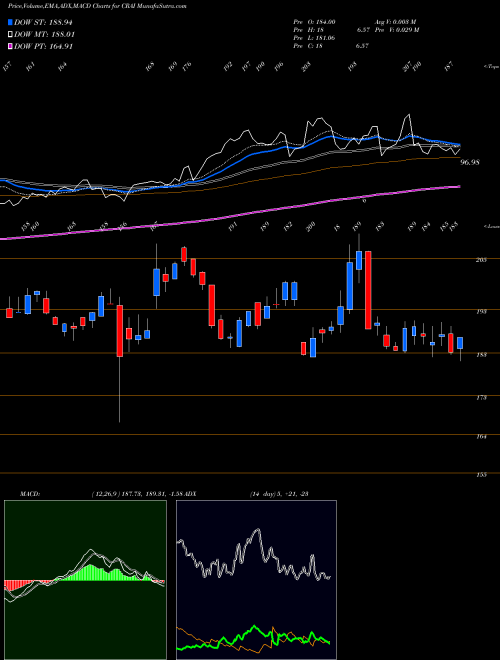
Task: Click the 164 price axis label
Action: pyautogui.click(x=481, y=437)
